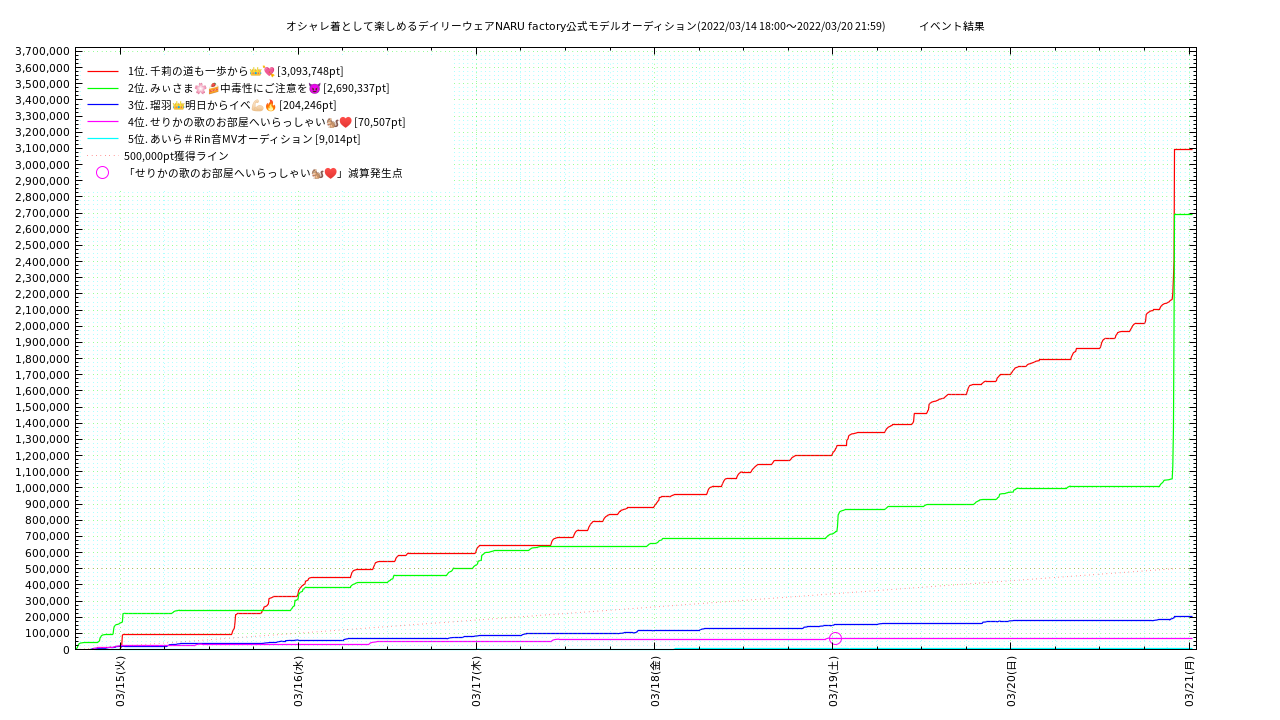Click the 3,700,000 y-axis label

point(43,52)
